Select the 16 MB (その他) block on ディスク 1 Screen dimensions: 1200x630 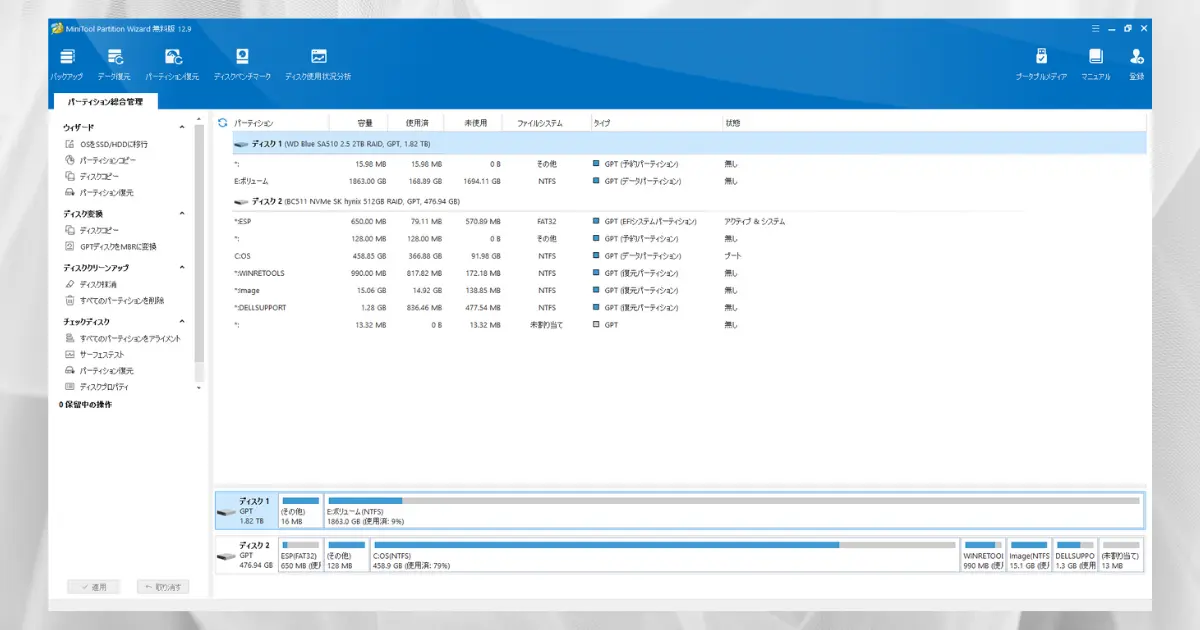pyautogui.click(x=300, y=510)
